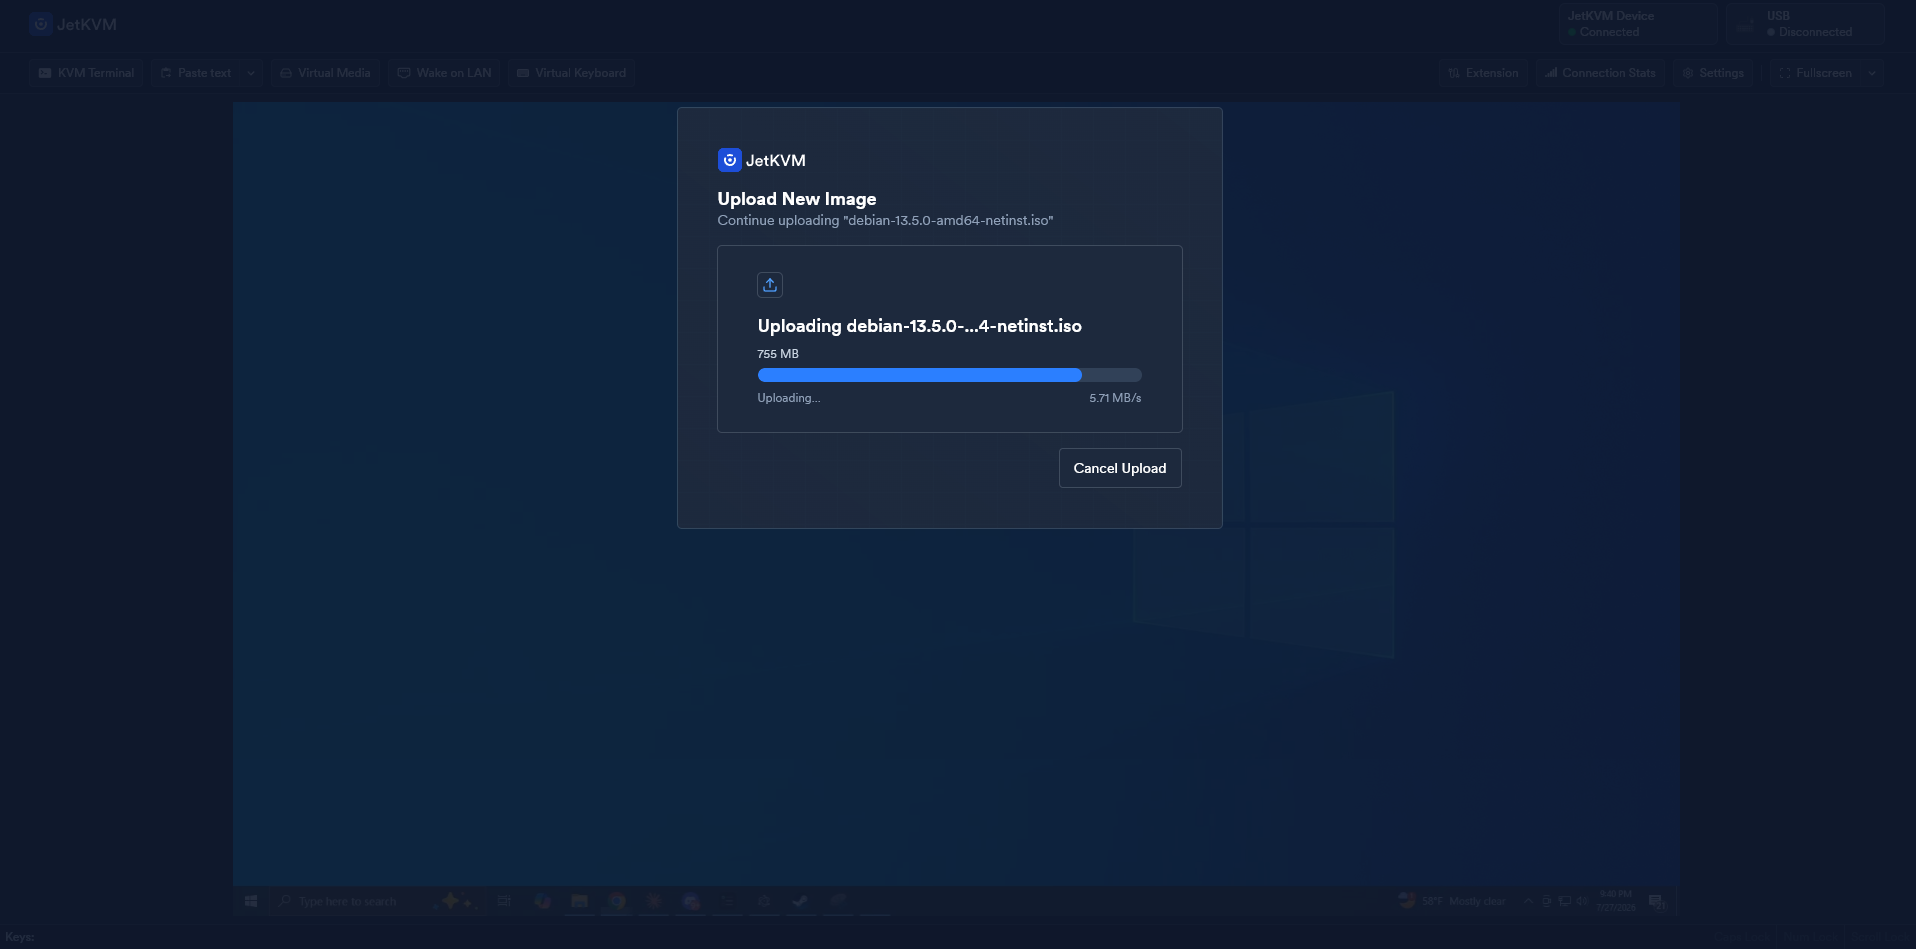This screenshot has width=1916, height=949.
Task: Show the Virtual Keyboard
Action: click(572, 73)
